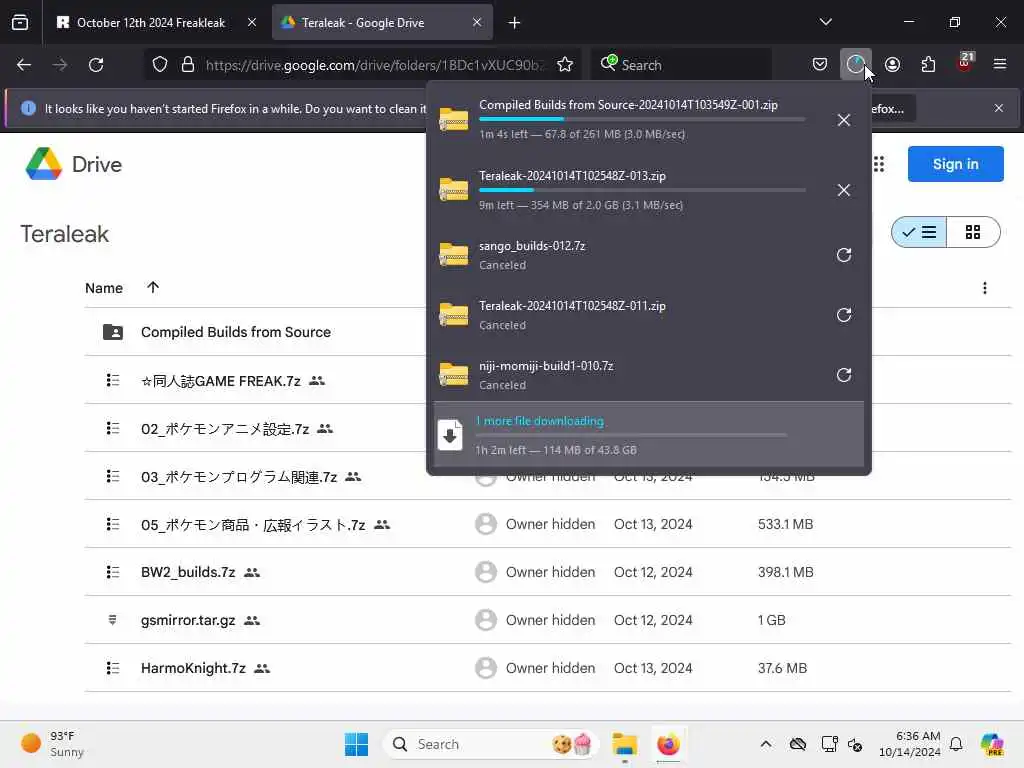Screen dimensions: 1024x768
Task: Show hidden system tray icons
Action: 765,744
